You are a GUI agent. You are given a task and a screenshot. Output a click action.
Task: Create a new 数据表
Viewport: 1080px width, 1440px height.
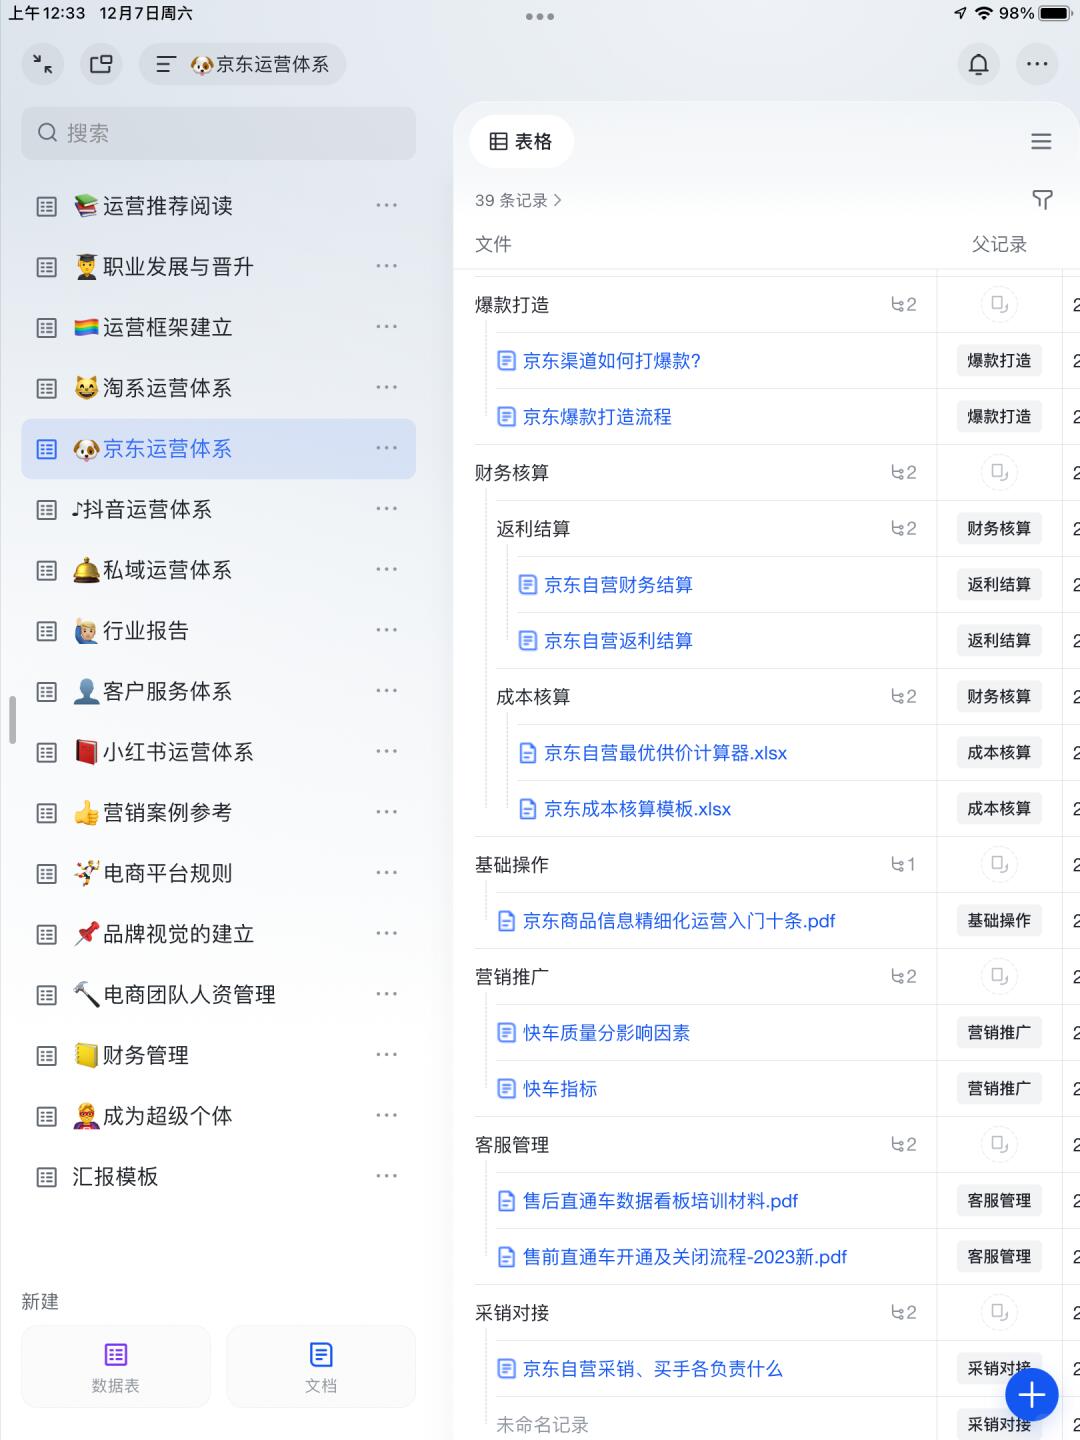116,1367
